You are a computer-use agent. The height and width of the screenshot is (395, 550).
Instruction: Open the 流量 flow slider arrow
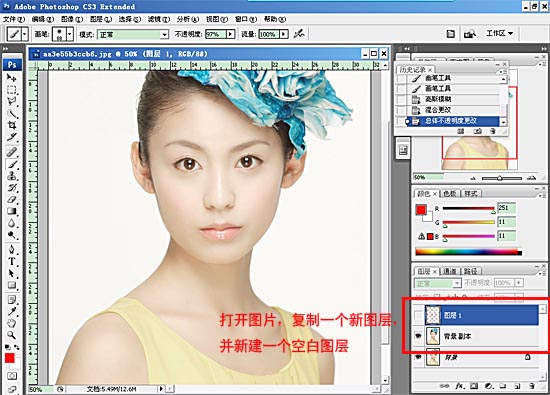tap(284, 34)
